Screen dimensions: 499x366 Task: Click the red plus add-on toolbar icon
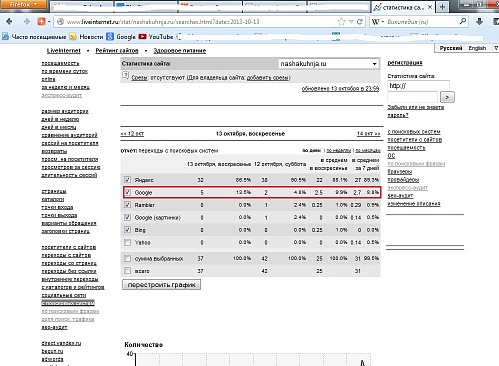[41, 22]
